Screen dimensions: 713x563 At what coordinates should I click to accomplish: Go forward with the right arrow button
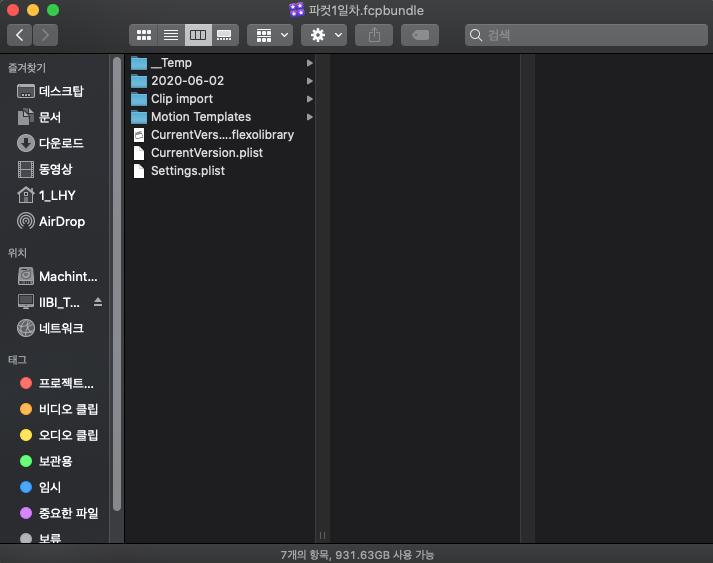45,35
